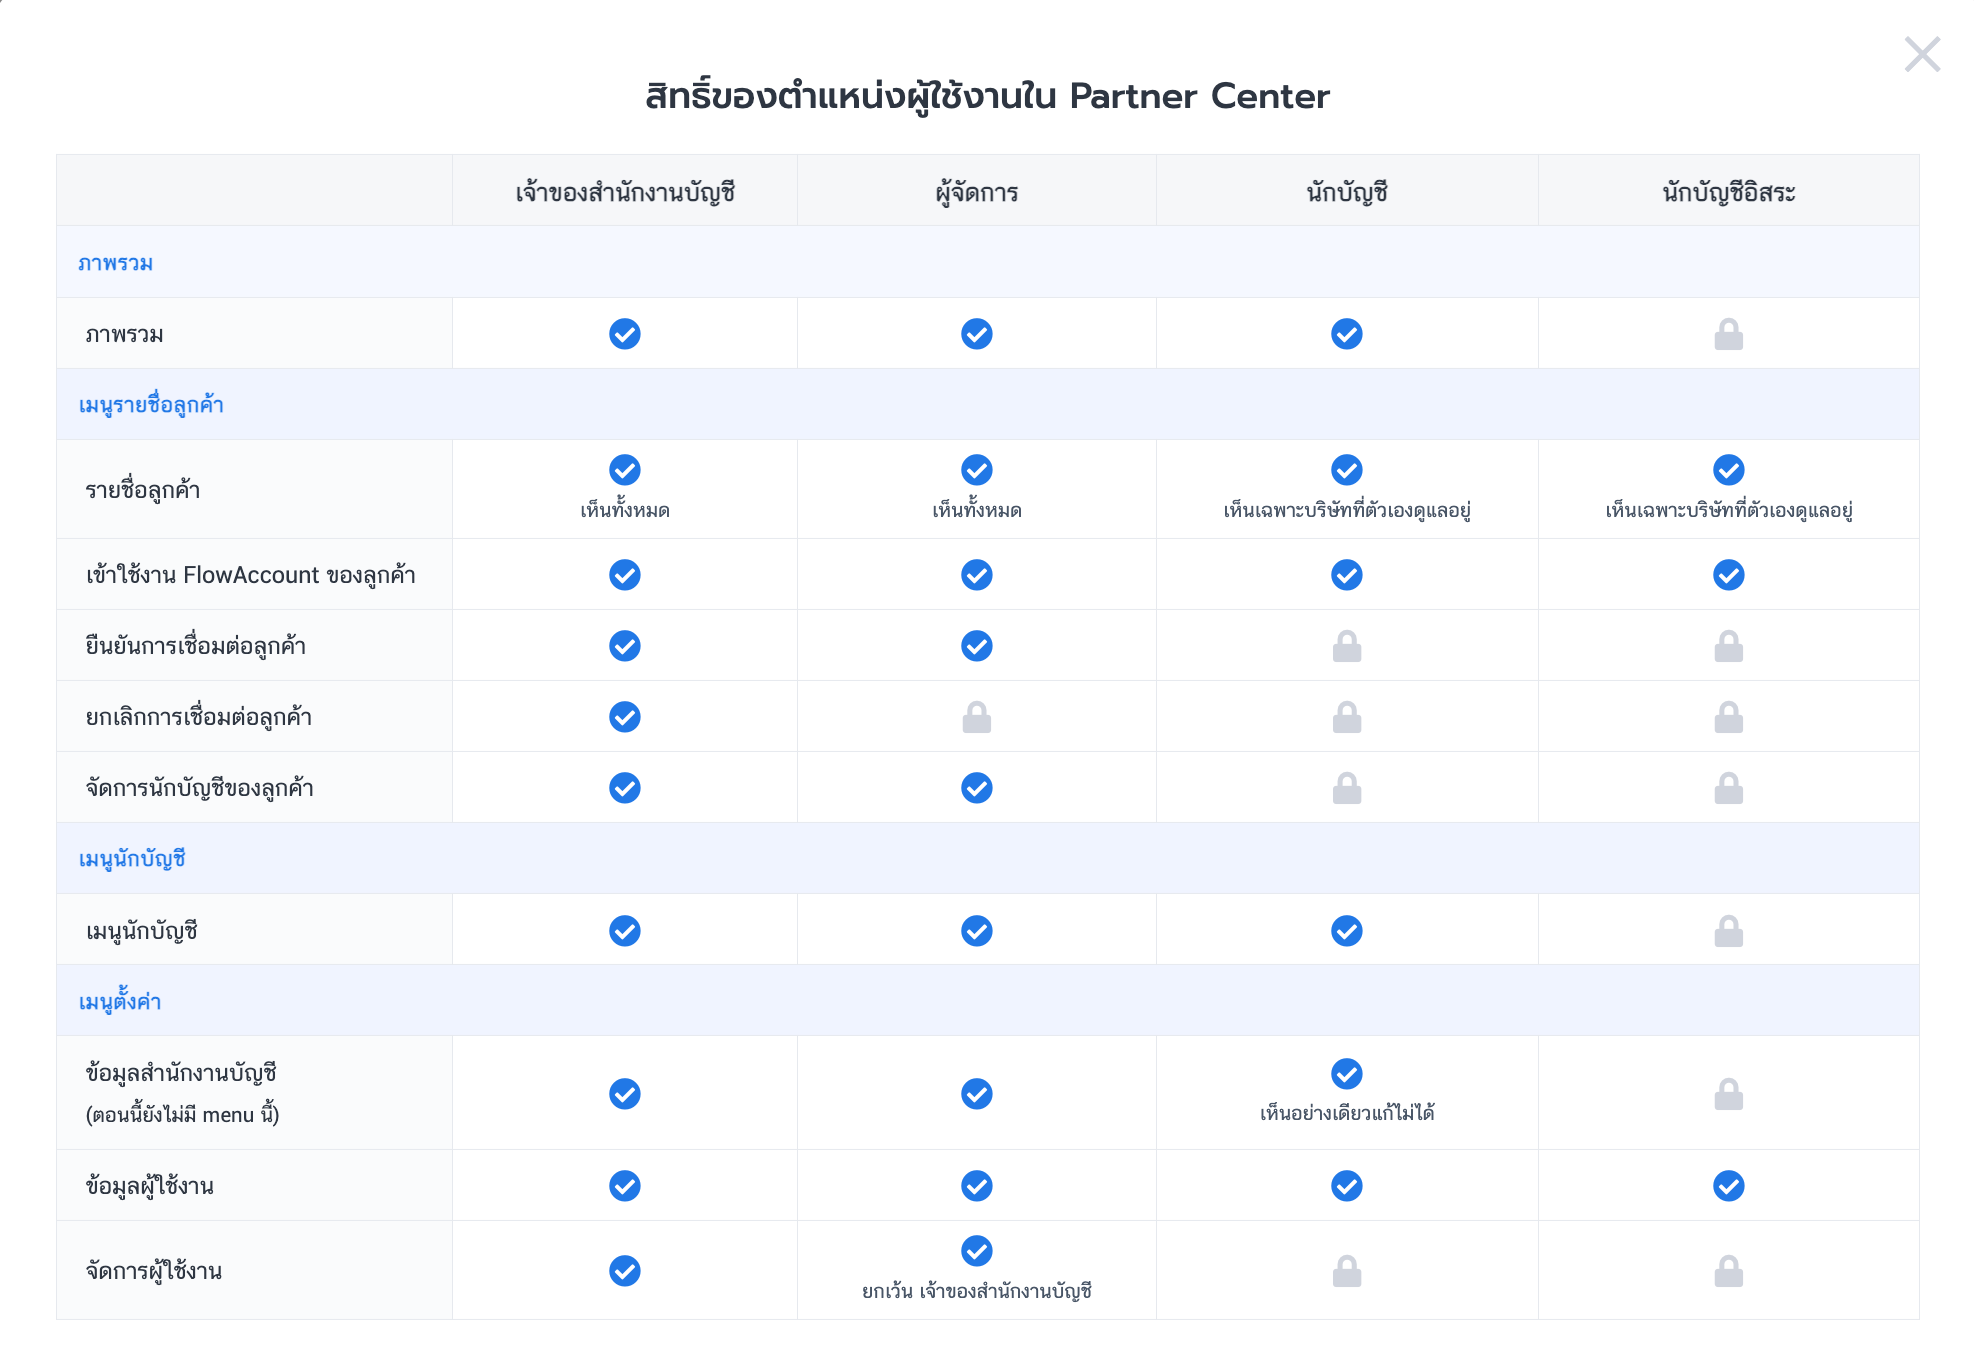
Task: Click checkmark for เจ้าของสำนักงานบัญชี ภาพรวม row
Action: [625, 334]
